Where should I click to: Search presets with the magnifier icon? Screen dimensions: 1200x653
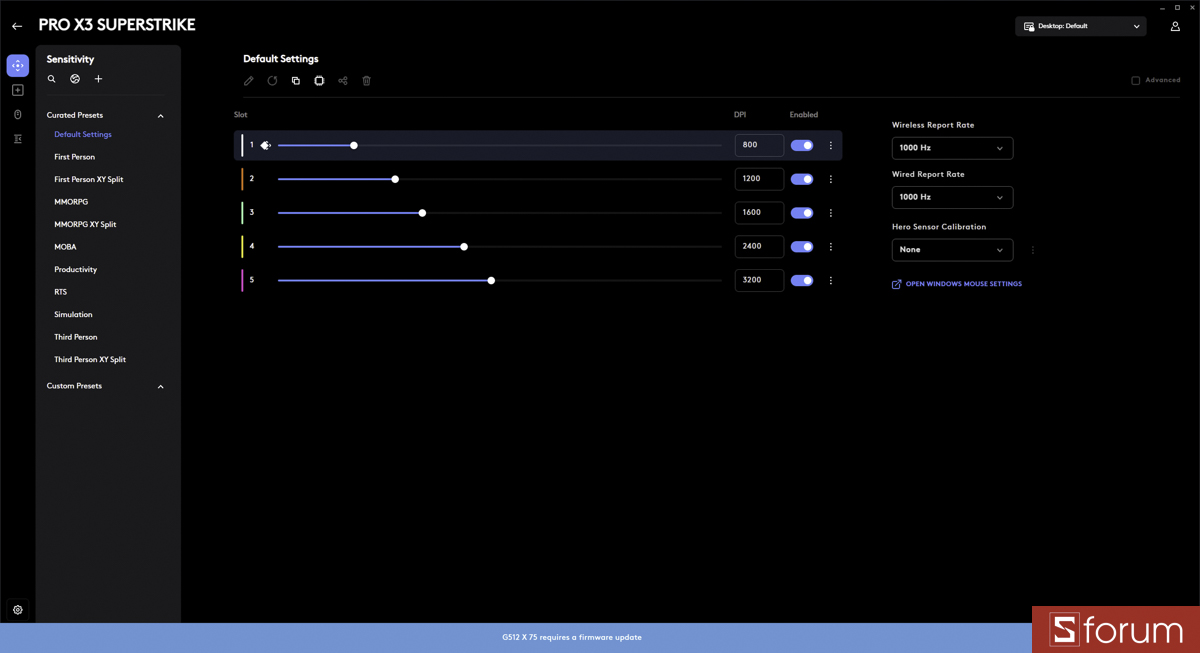click(52, 79)
